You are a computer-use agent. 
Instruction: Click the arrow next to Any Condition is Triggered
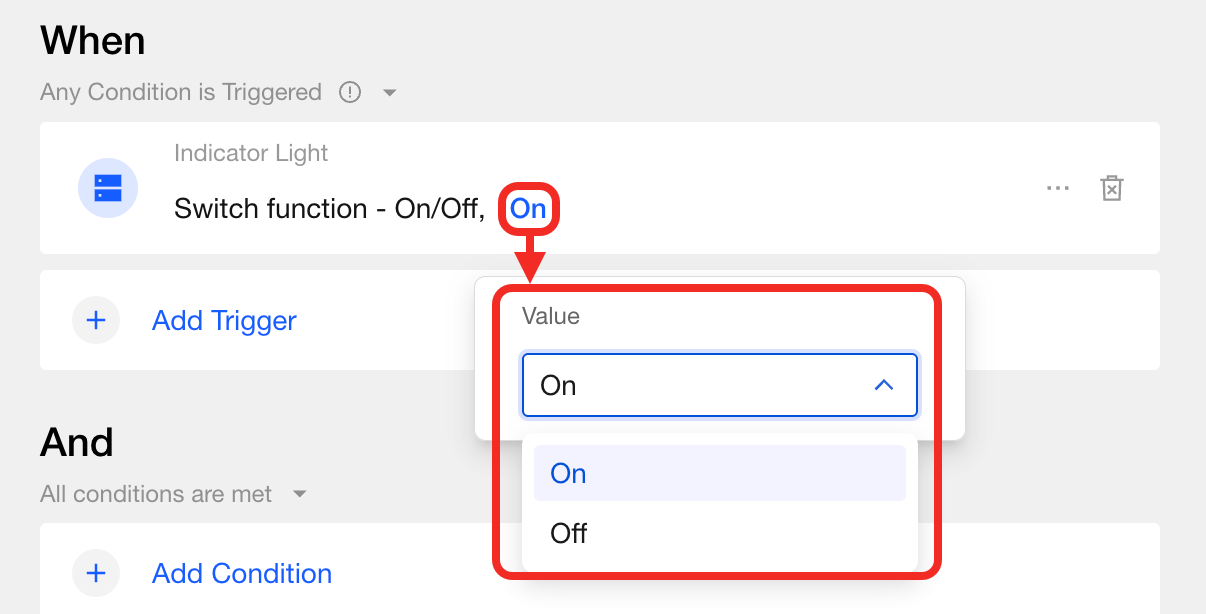coord(390,93)
